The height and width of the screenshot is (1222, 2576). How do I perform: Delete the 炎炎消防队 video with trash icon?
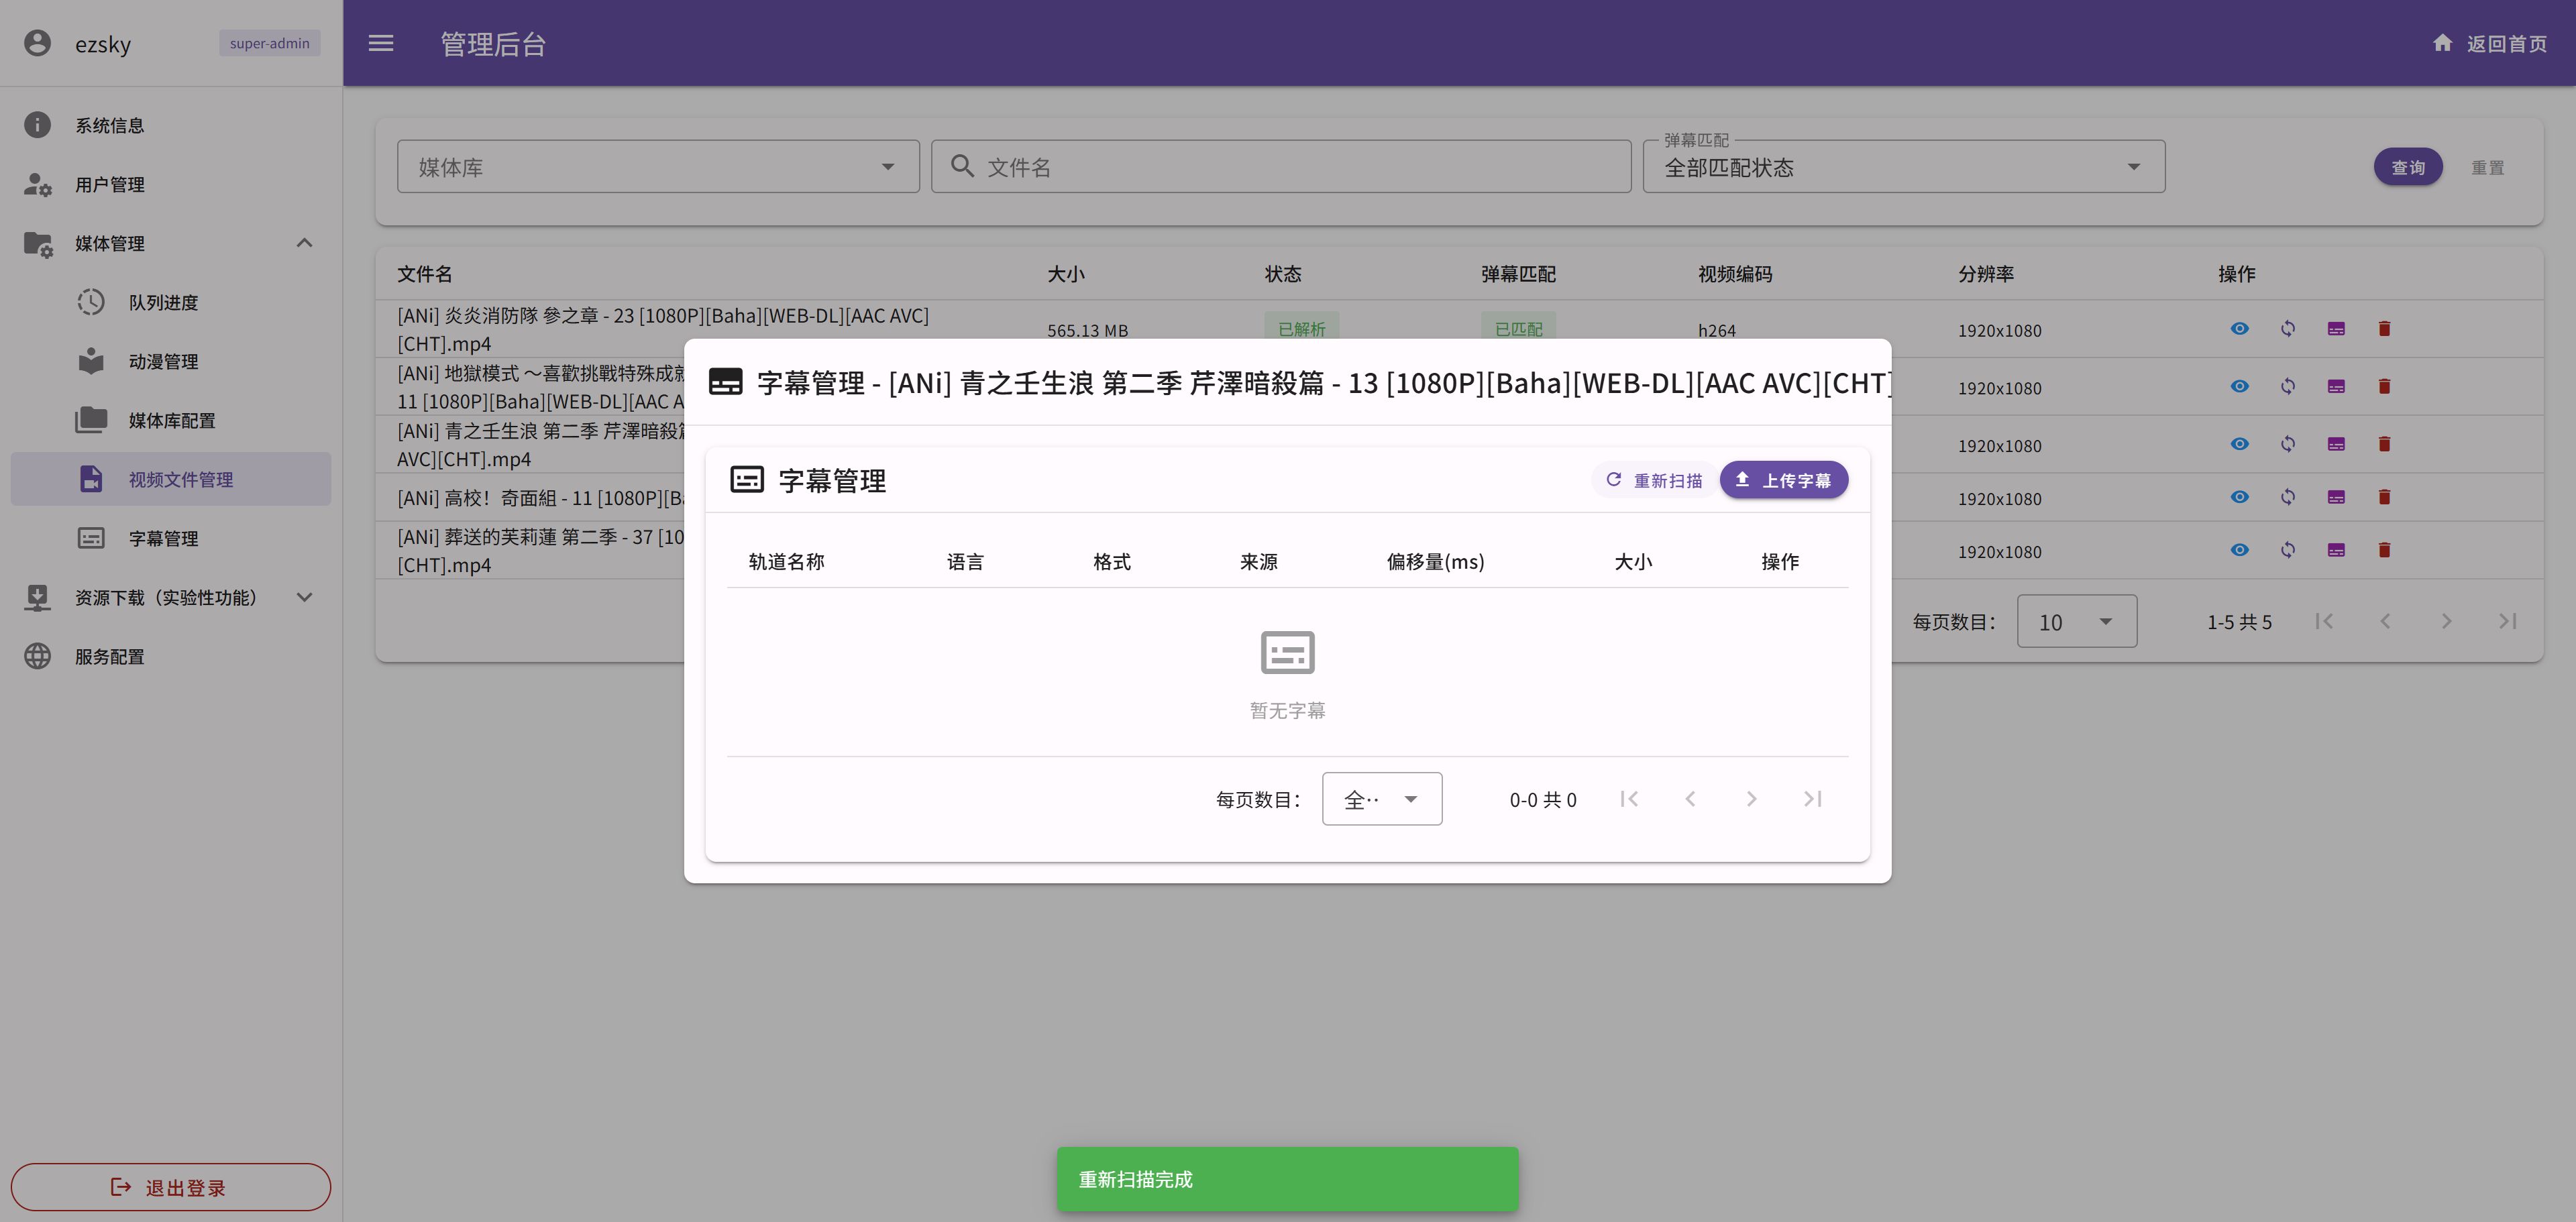pyautogui.click(x=2385, y=329)
